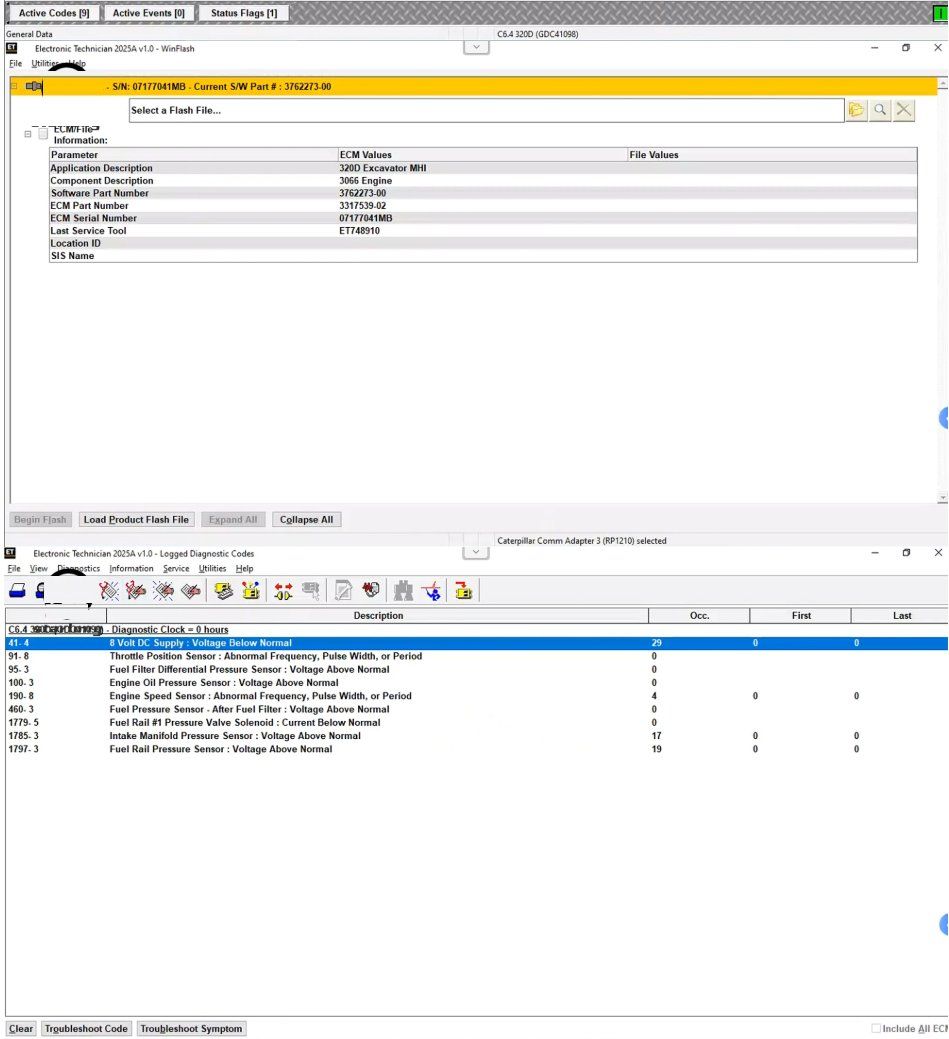Viewport: 949px width, 1039px height.
Task: Click the binoculars icon in the toolbar
Action: pyautogui.click(x=403, y=591)
